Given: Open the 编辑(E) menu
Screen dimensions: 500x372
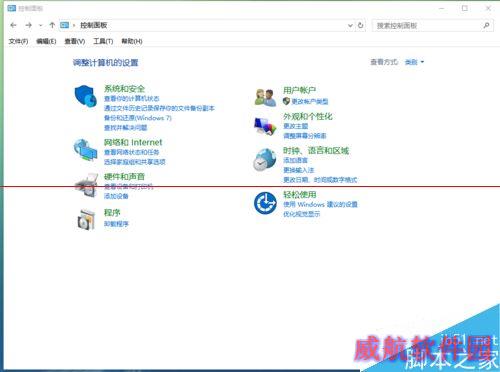Looking at the screenshot, I should pos(46,41).
